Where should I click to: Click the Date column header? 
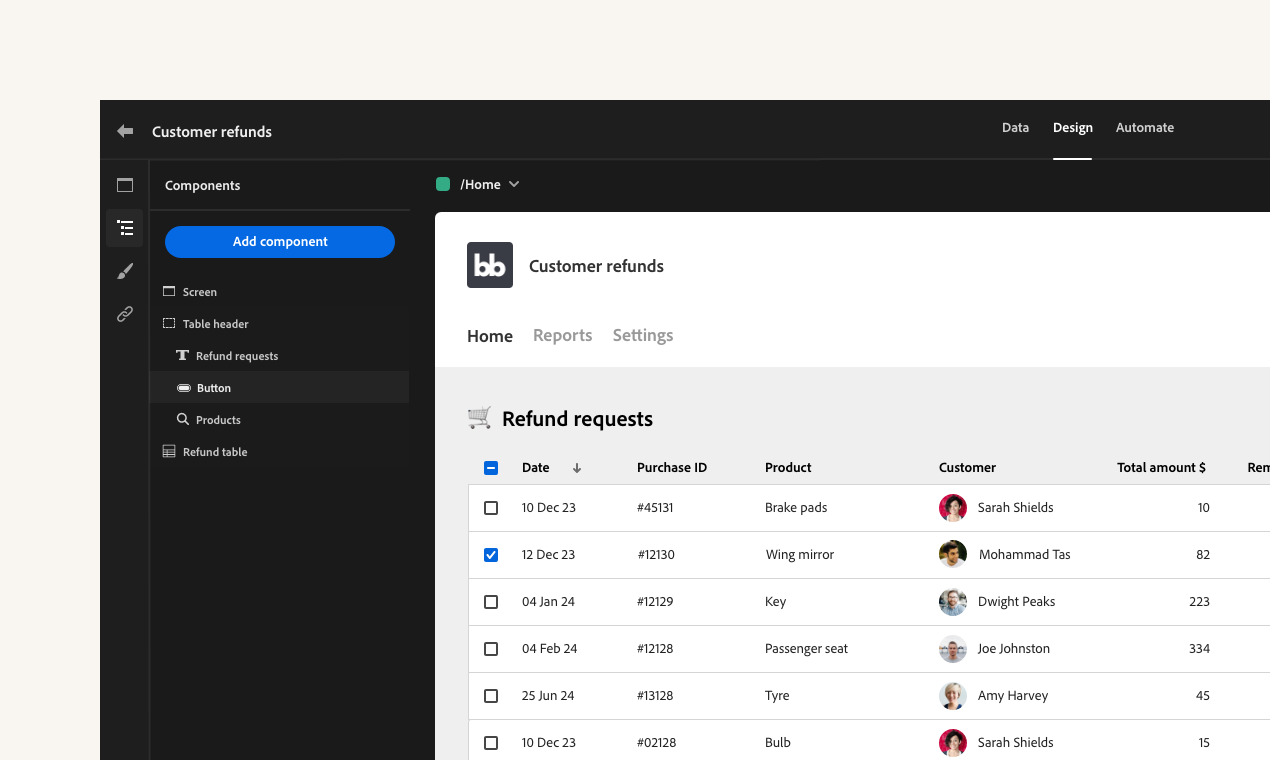(536, 468)
